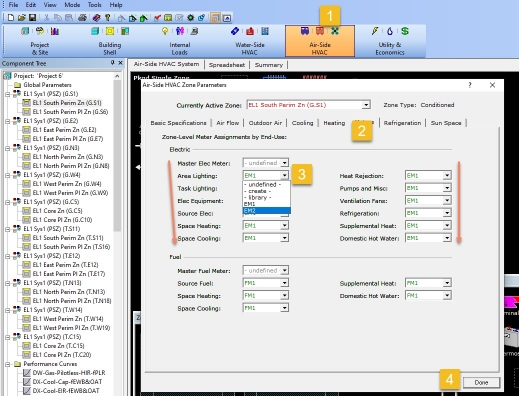Click the New project toolbar icon
The height and width of the screenshot is (396, 519).
coord(11,18)
